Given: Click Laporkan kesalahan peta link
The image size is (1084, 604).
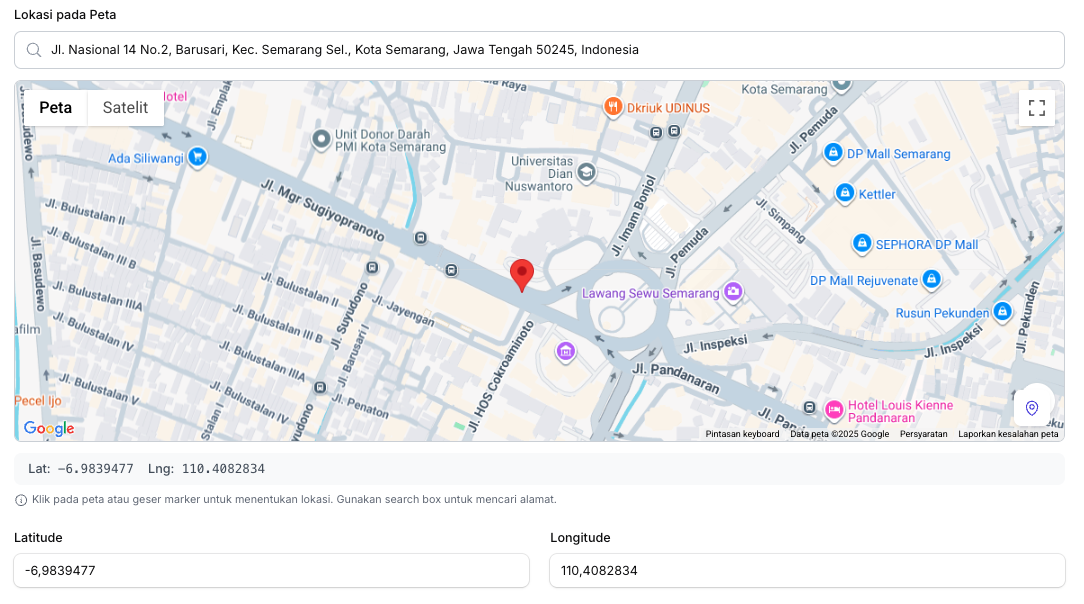Looking at the screenshot, I should click(x=1008, y=434).
